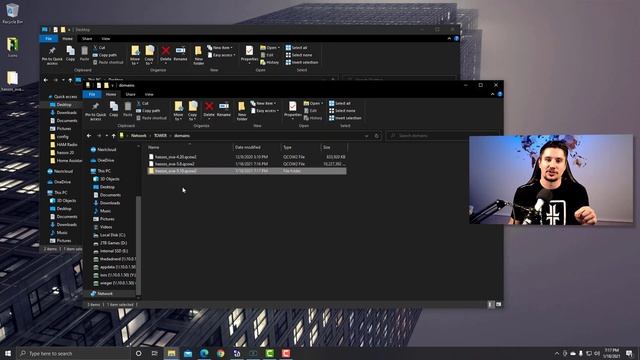Image resolution: width=640 pixels, height=360 pixels.
Task: Open the View tab in the Desktop window
Action: pyautogui.click(x=106, y=39)
